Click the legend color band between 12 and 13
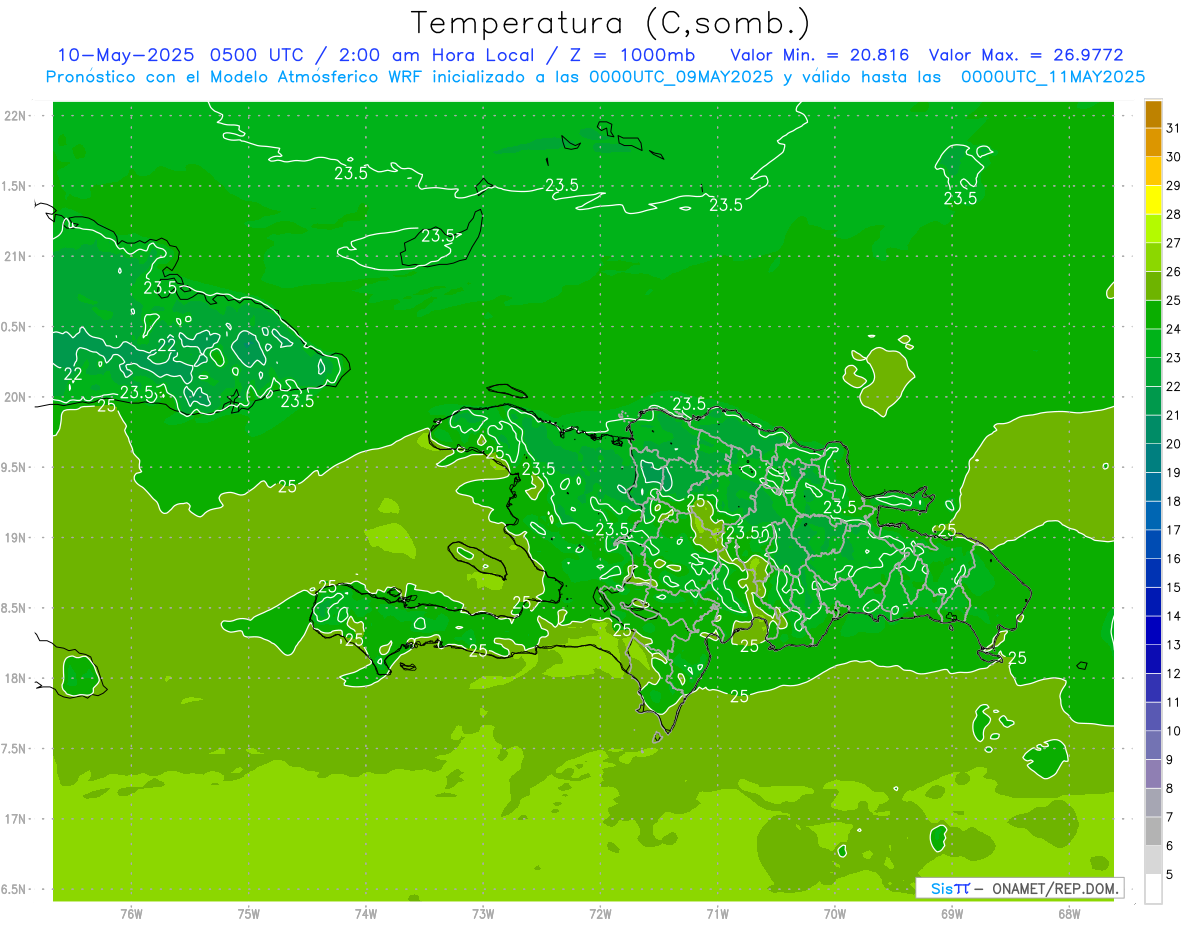 1153,659
